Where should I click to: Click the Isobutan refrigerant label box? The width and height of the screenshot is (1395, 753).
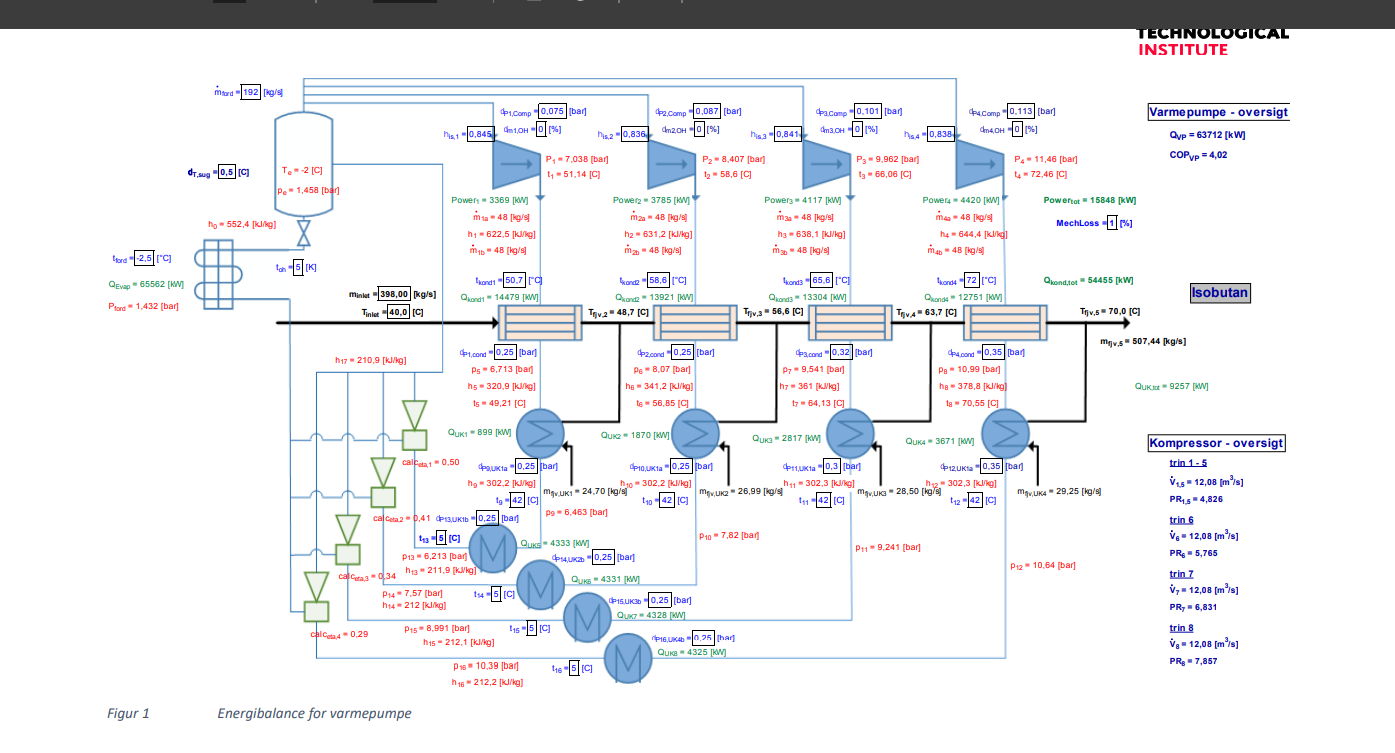coord(1219,293)
